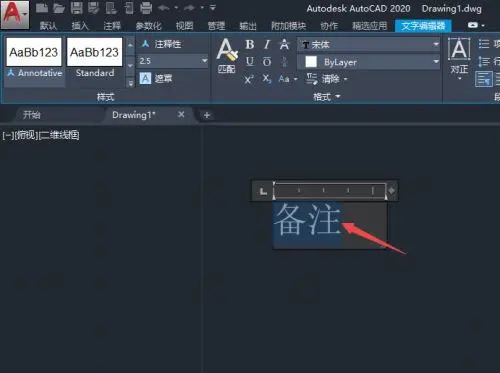Click the ruler width diamond handle
The image size is (500, 373).
click(x=391, y=191)
